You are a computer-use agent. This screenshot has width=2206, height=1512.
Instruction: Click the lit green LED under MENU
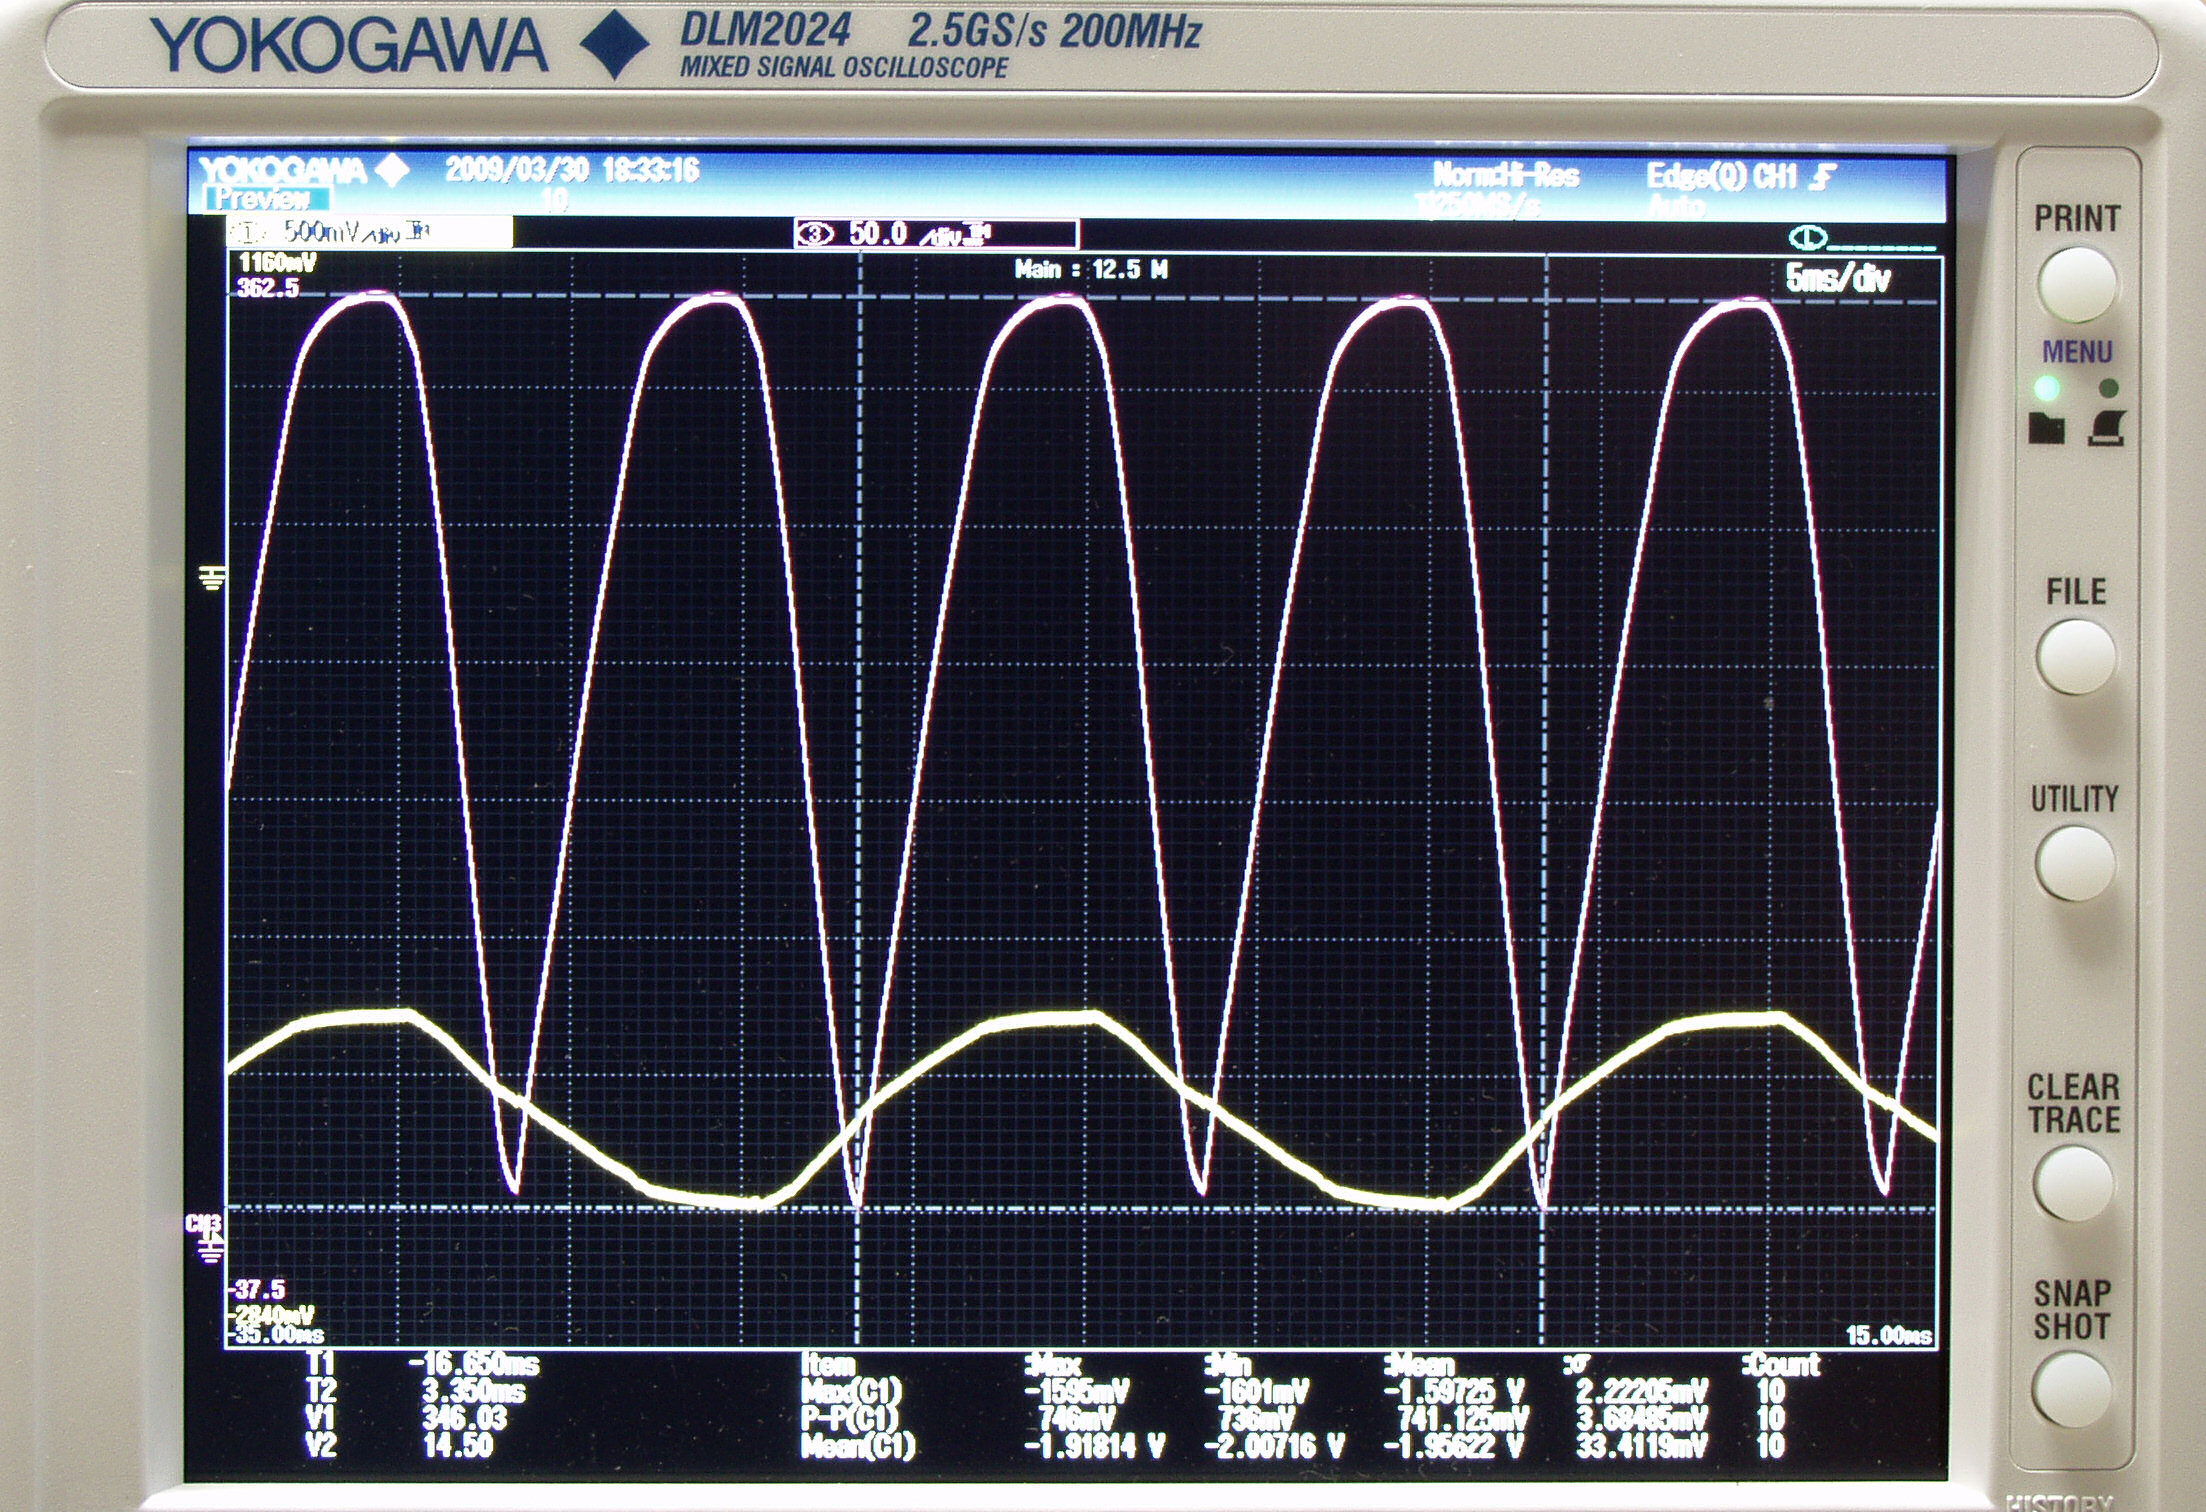click(2047, 388)
